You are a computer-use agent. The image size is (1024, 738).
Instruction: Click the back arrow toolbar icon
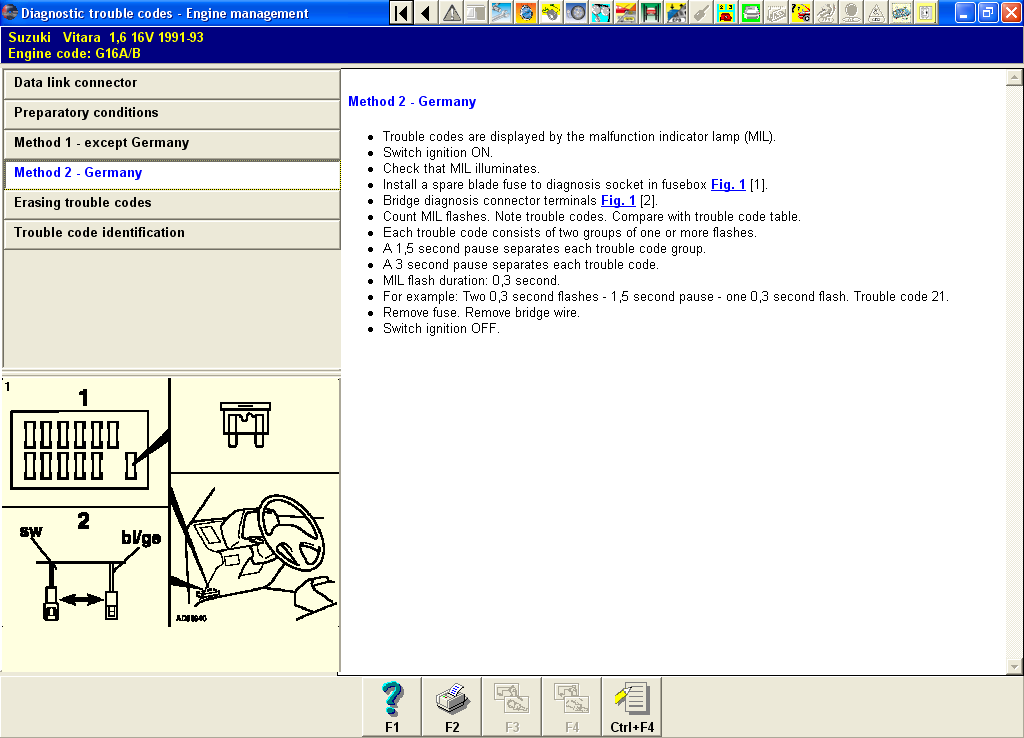point(426,12)
